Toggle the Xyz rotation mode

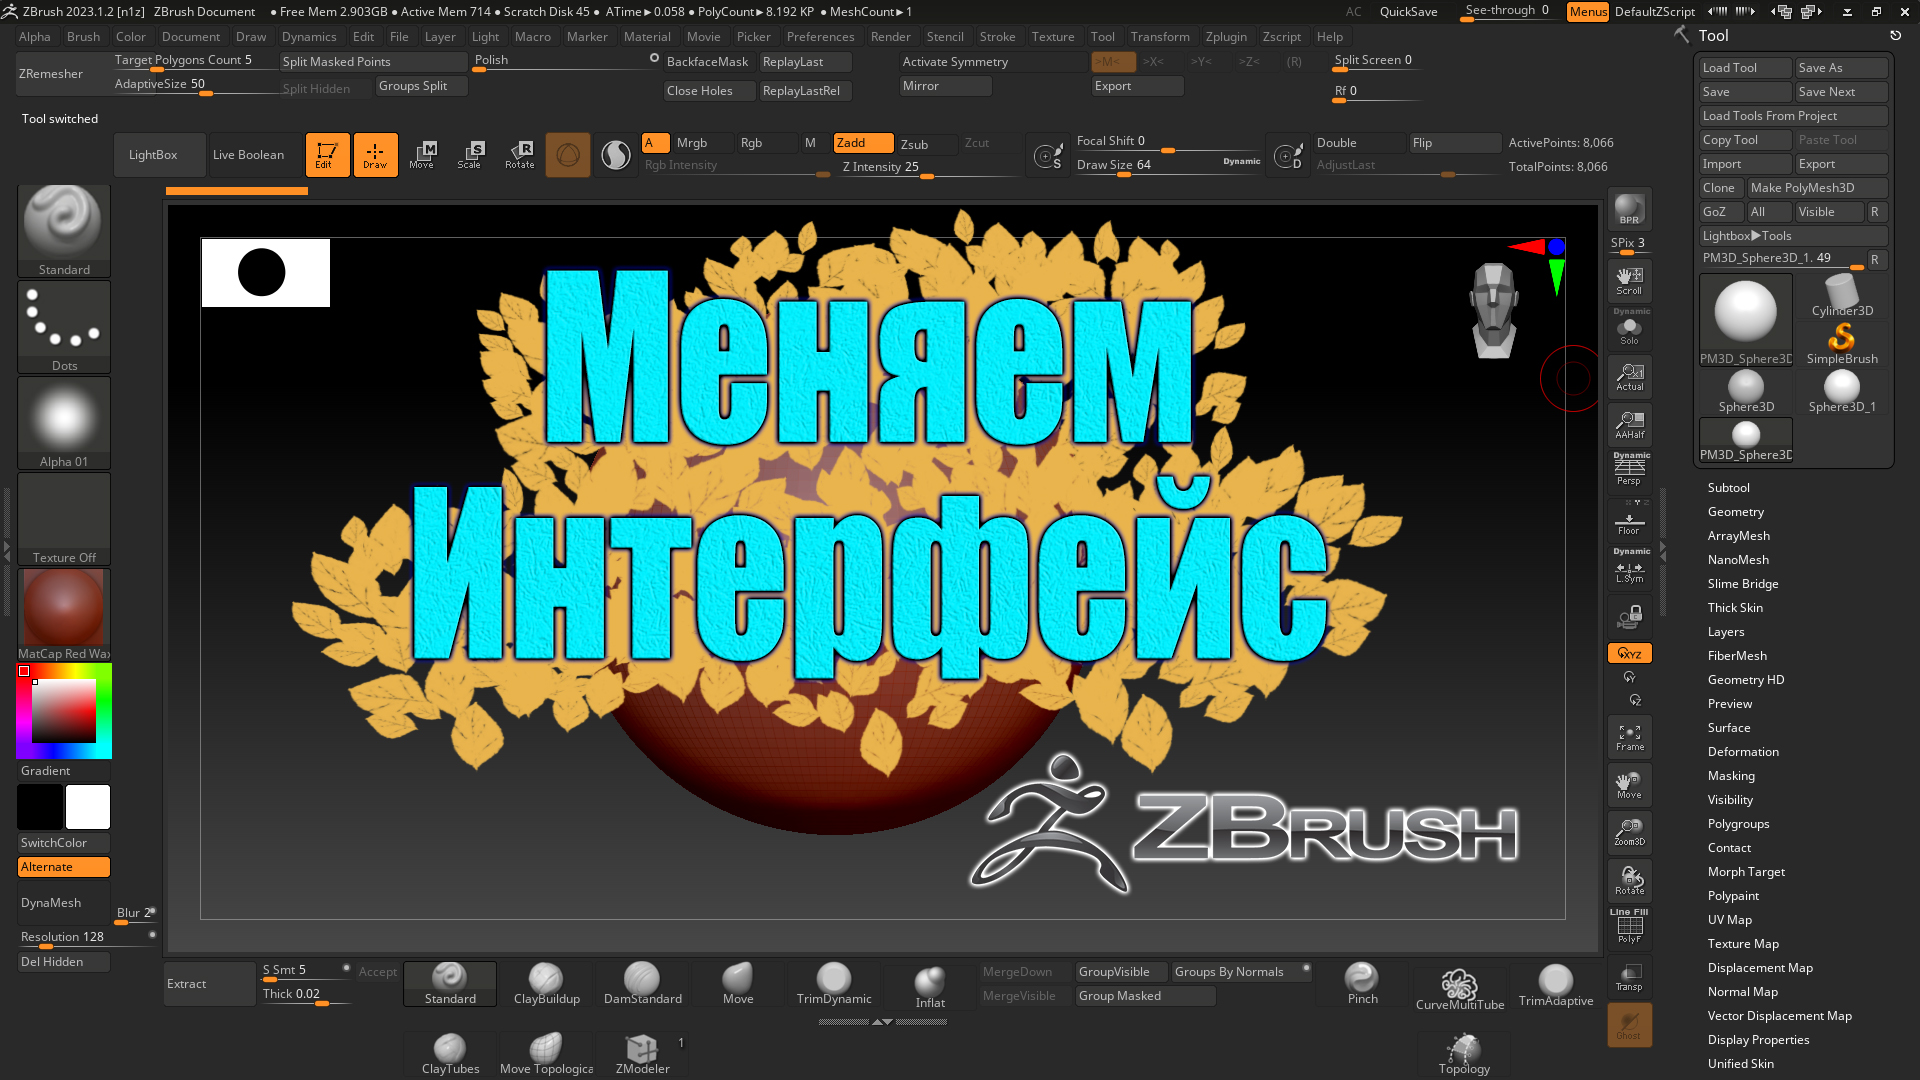pos(1629,653)
